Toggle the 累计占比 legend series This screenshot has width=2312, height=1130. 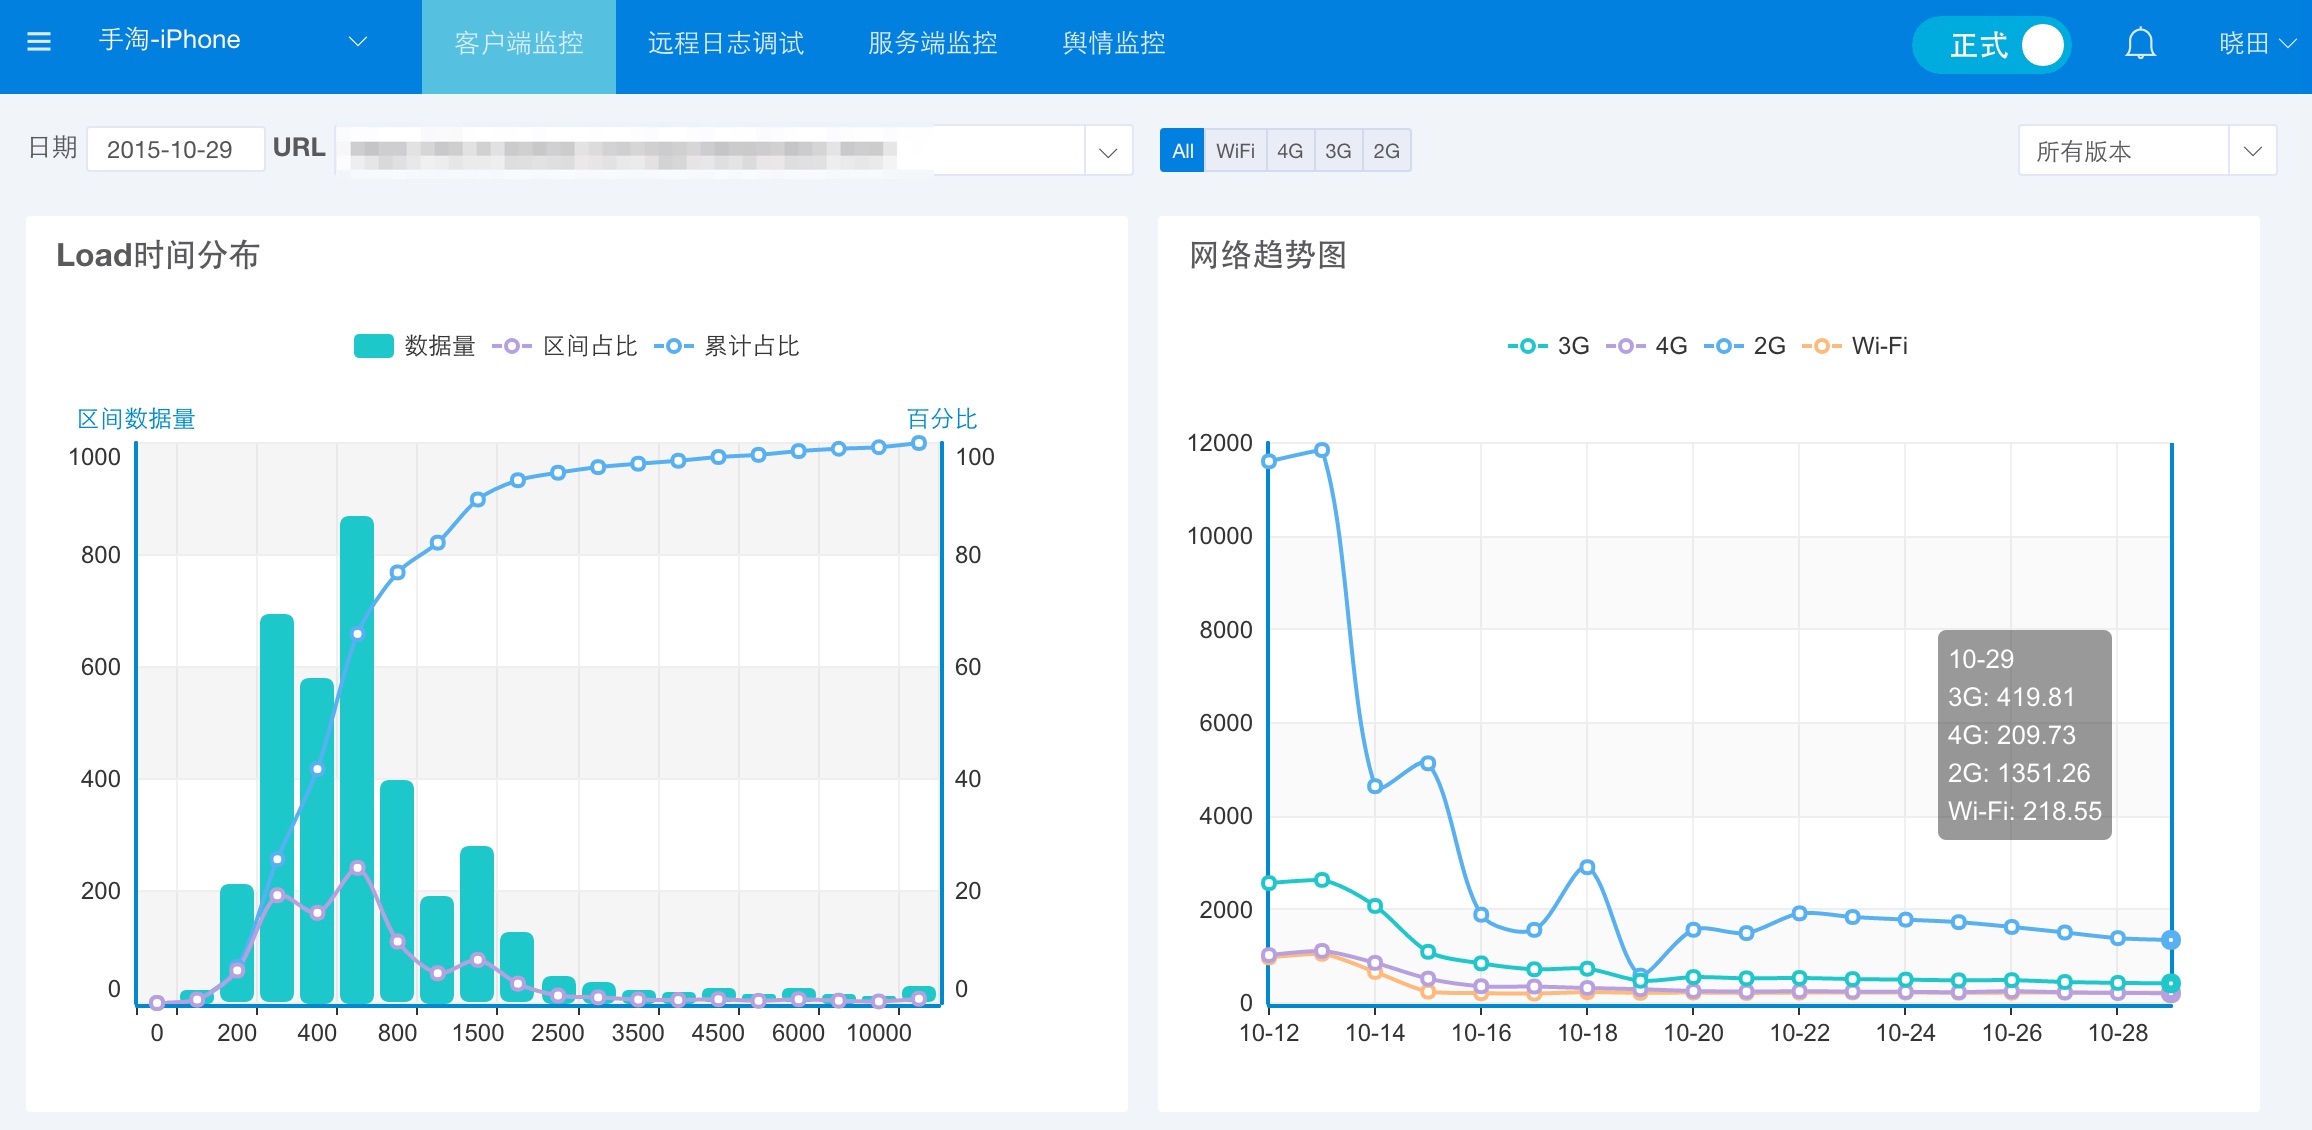coord(727,346)
